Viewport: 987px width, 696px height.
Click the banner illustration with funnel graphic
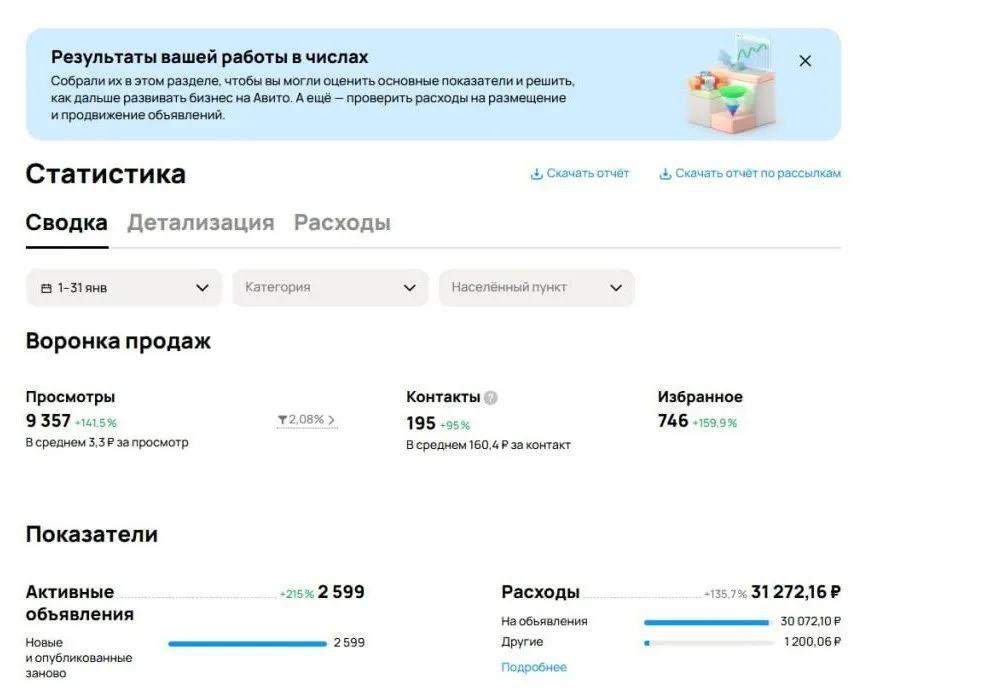coord(731,83)
